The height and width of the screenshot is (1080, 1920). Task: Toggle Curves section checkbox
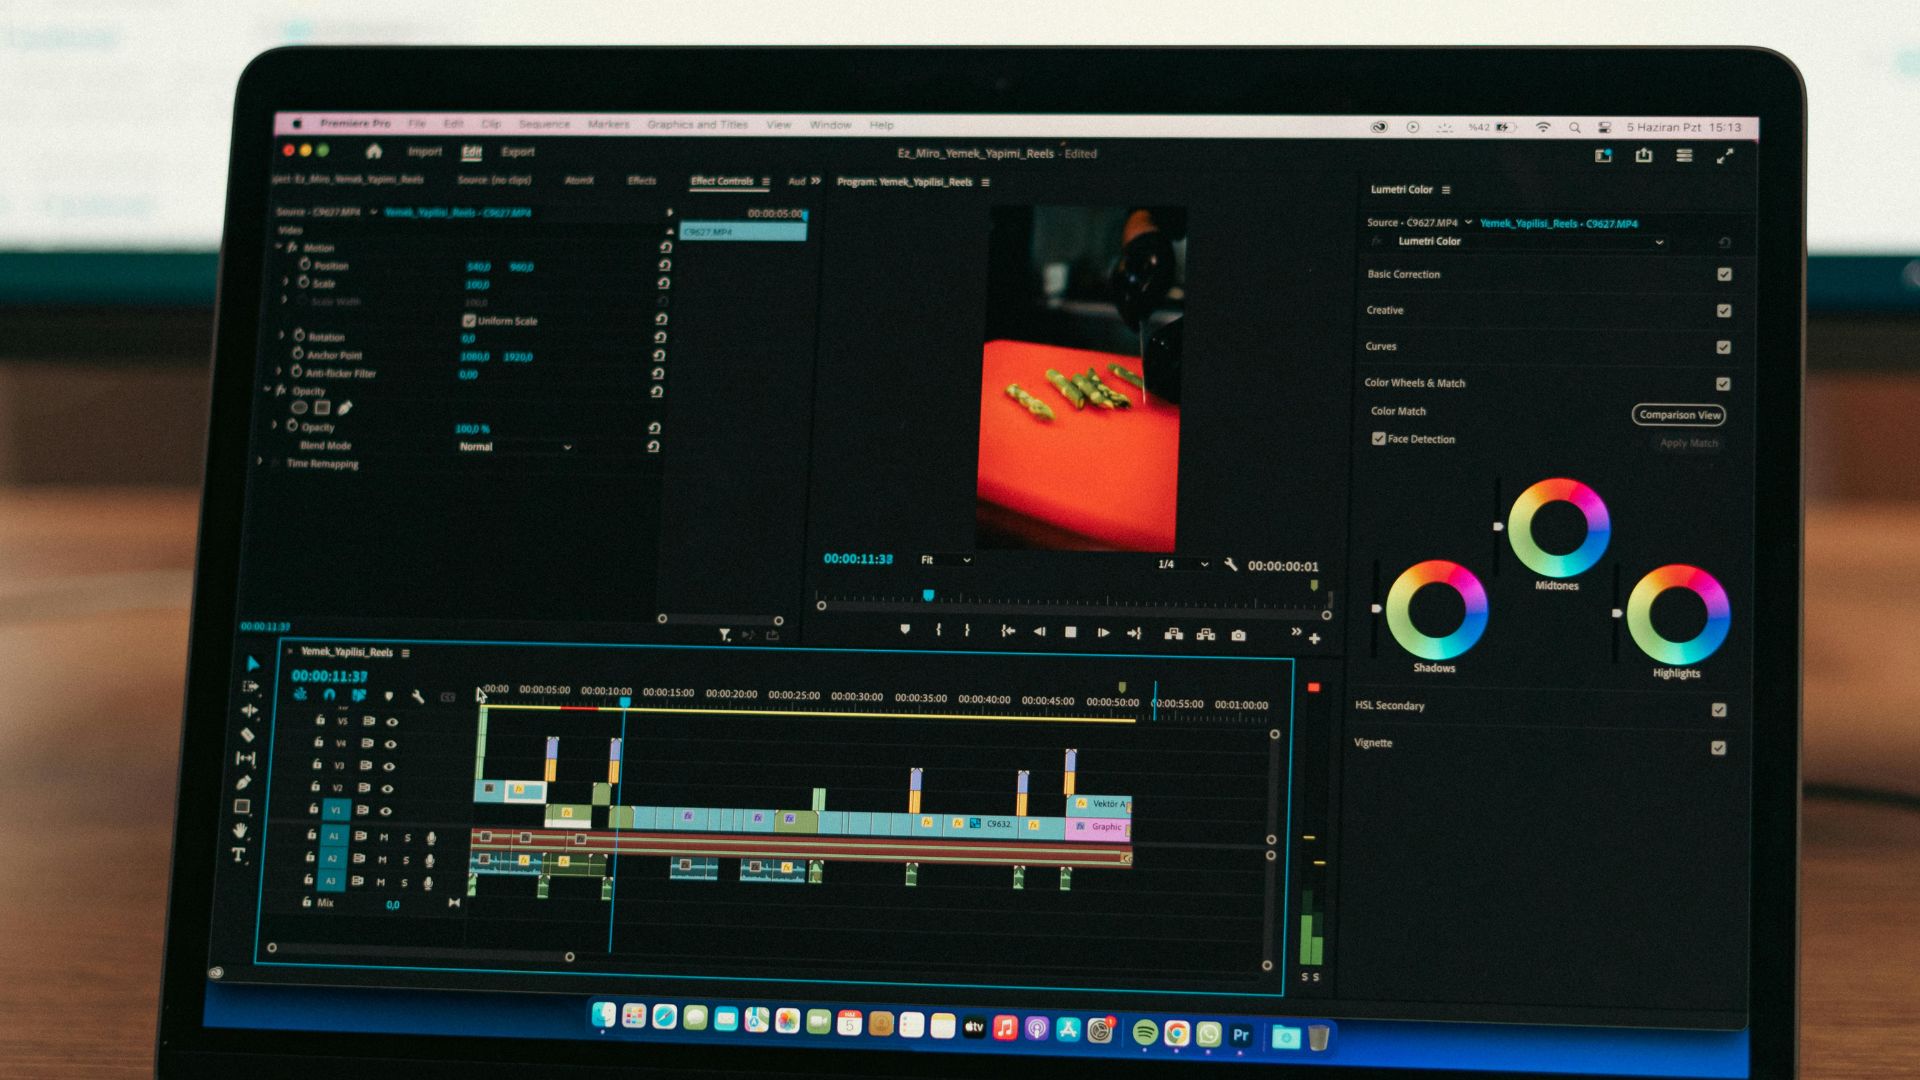[1723, 347]
